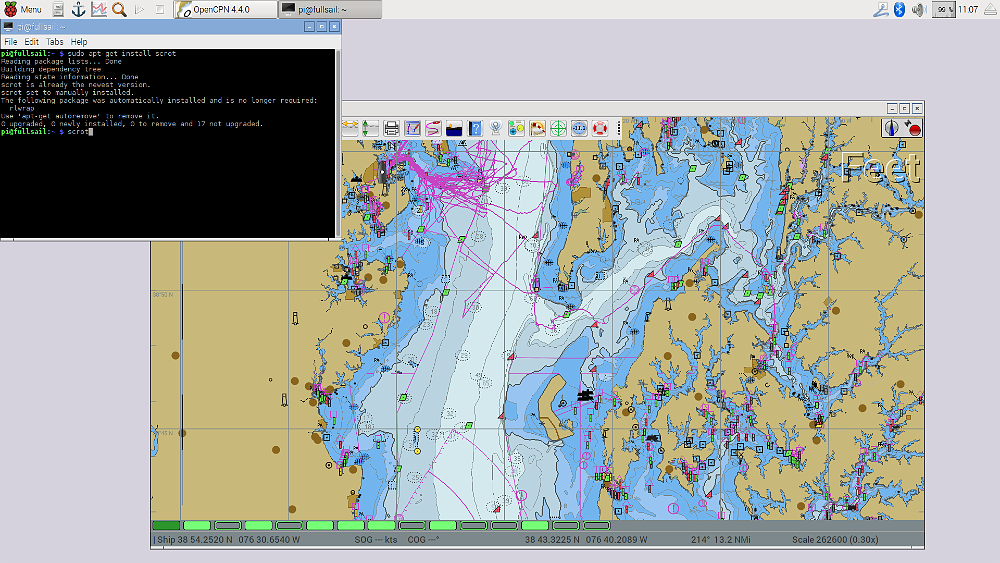This screenshot has width=1000, height=563.
Task: Open the terminal Help menu
Action: pos(79,42)
